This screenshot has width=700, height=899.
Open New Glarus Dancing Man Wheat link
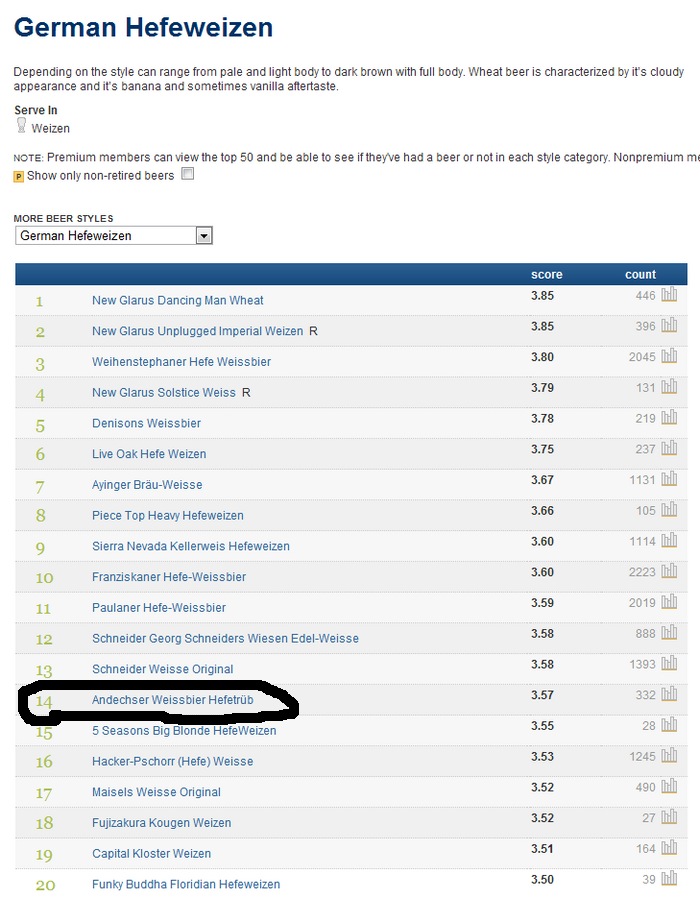[x=178, y=300]
